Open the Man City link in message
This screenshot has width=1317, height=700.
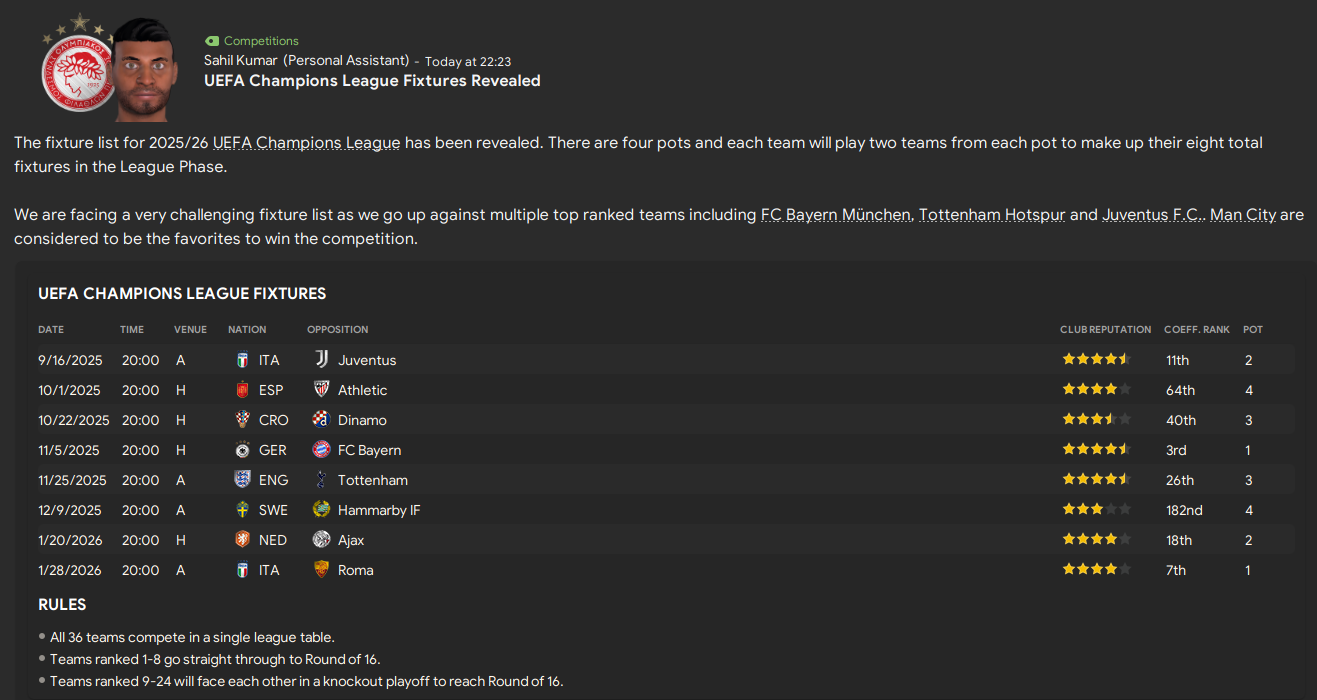point(1243,215)
